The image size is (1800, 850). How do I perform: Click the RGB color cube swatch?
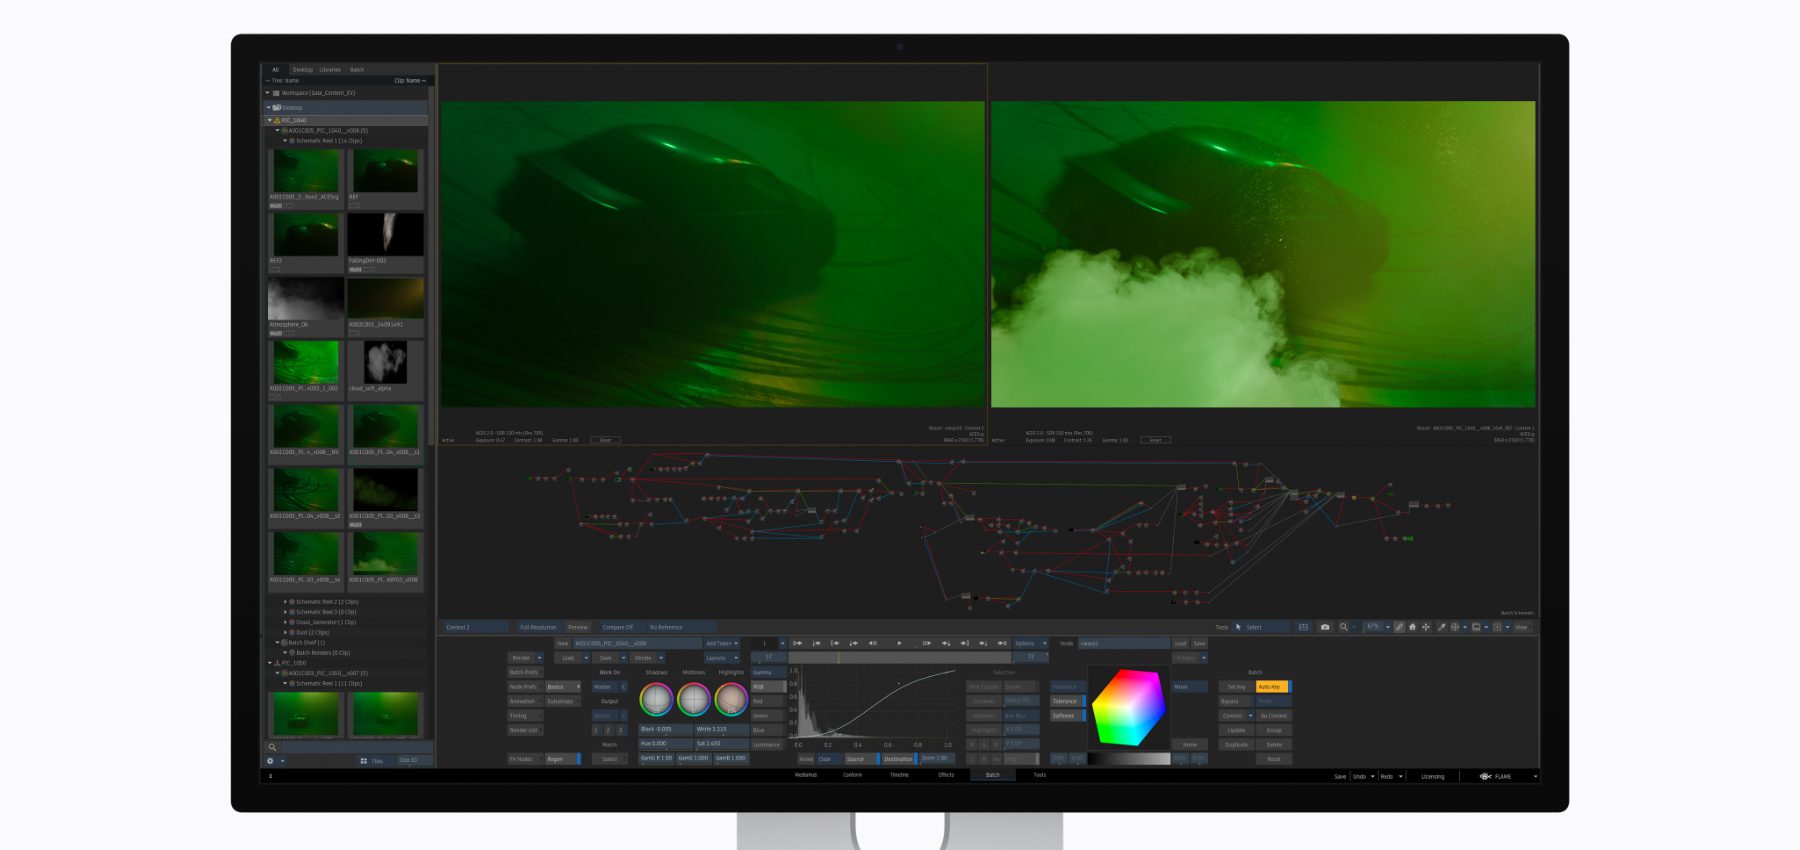(1128, 707)
